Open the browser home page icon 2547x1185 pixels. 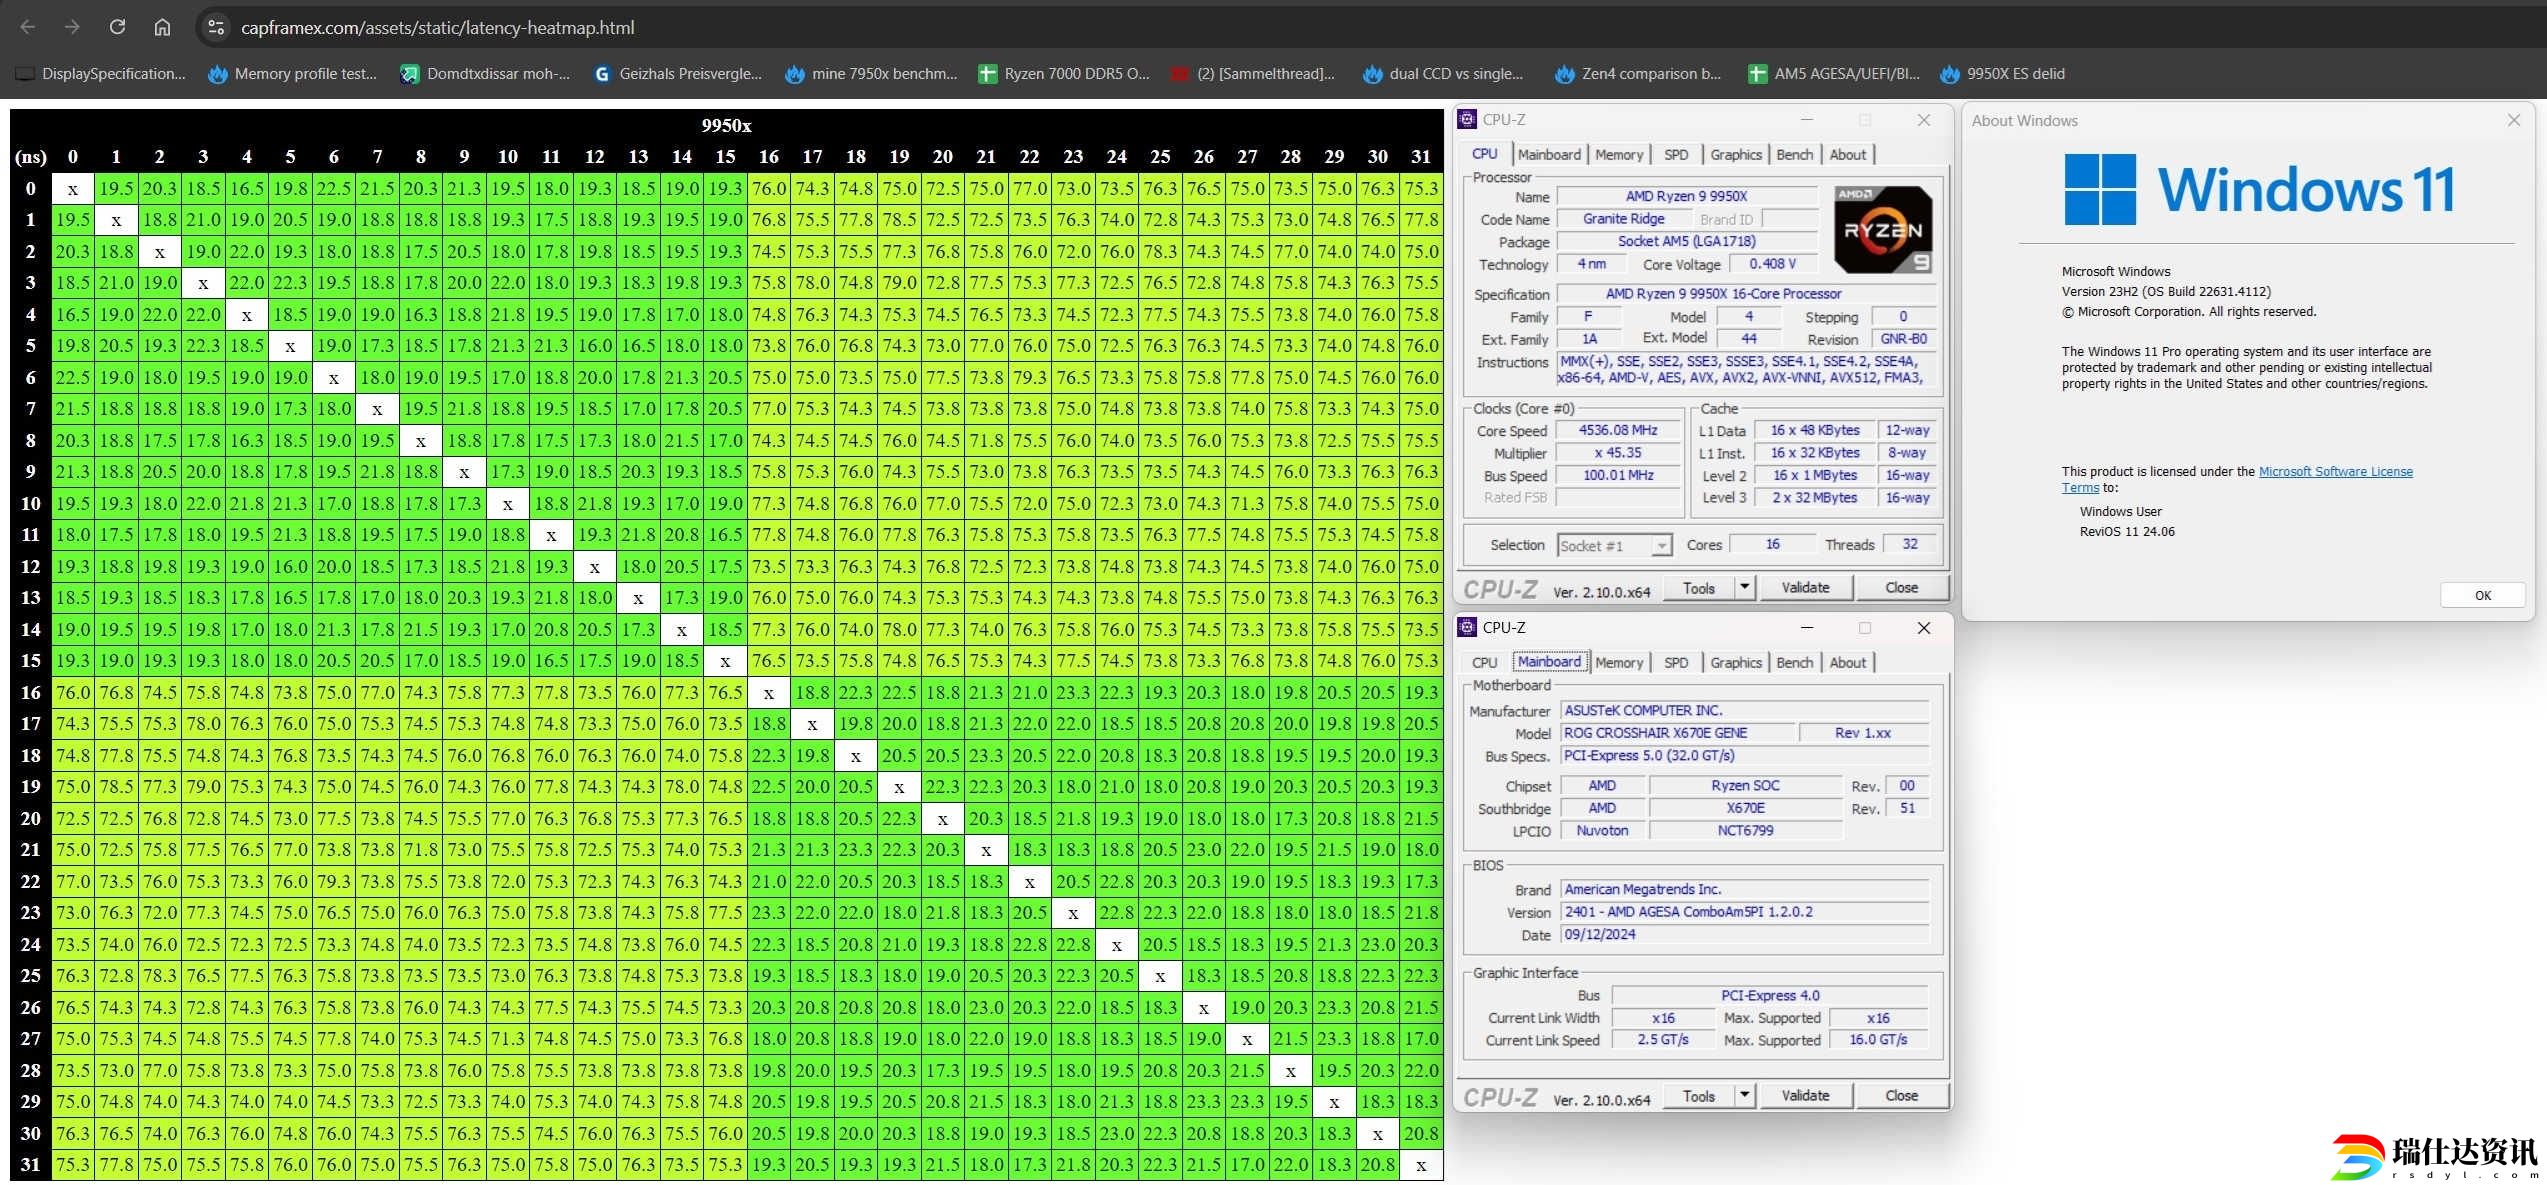click(162, 27)
